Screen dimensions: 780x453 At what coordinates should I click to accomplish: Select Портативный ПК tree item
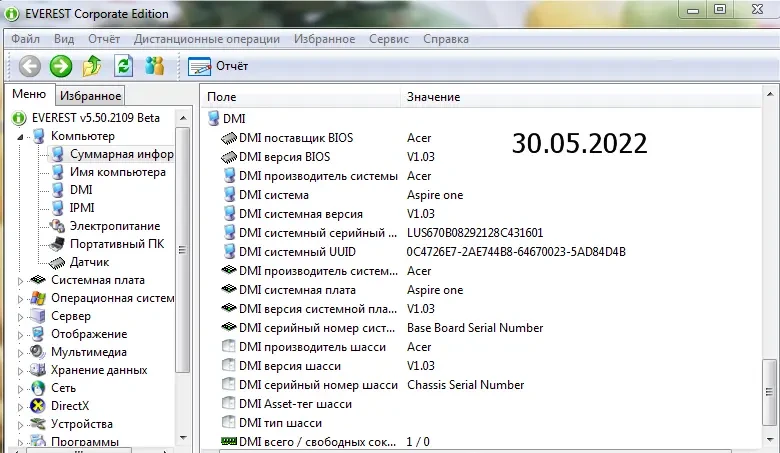coord(117,244)
